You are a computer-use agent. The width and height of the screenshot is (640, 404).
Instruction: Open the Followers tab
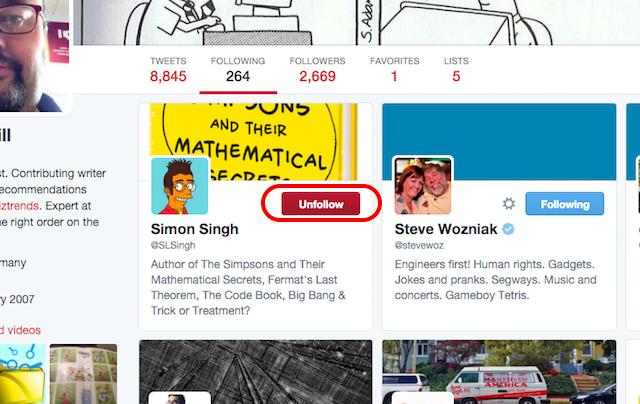point(317,69)
